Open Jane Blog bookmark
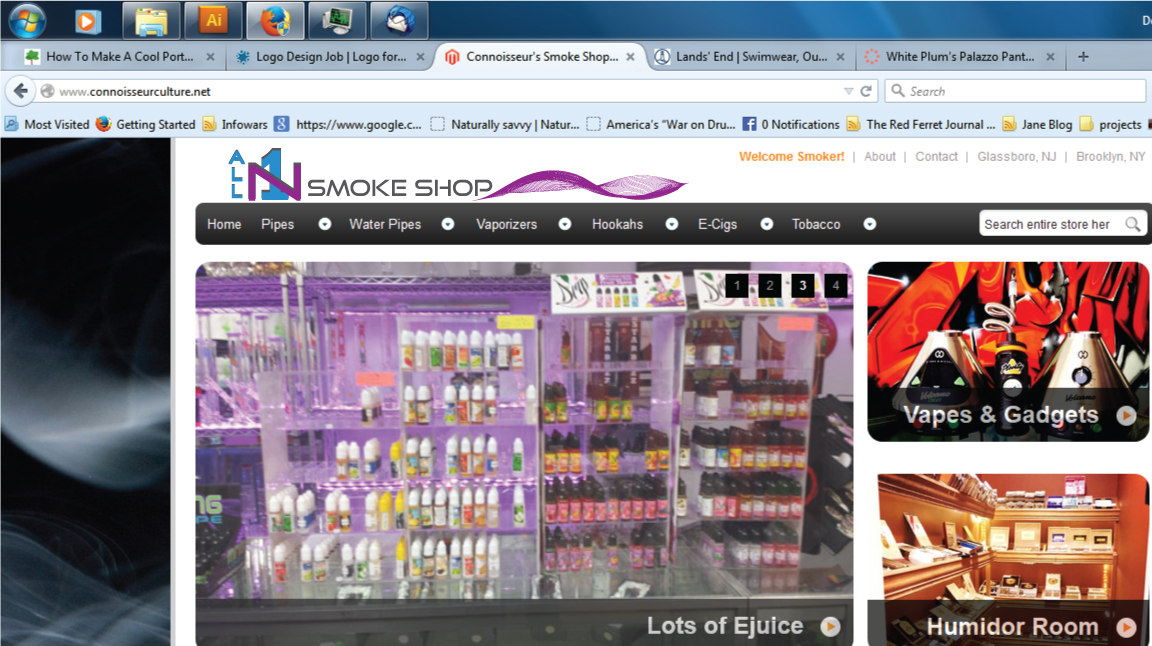The height and width of the screenshot is (646, 1152). coord(1037,124)
